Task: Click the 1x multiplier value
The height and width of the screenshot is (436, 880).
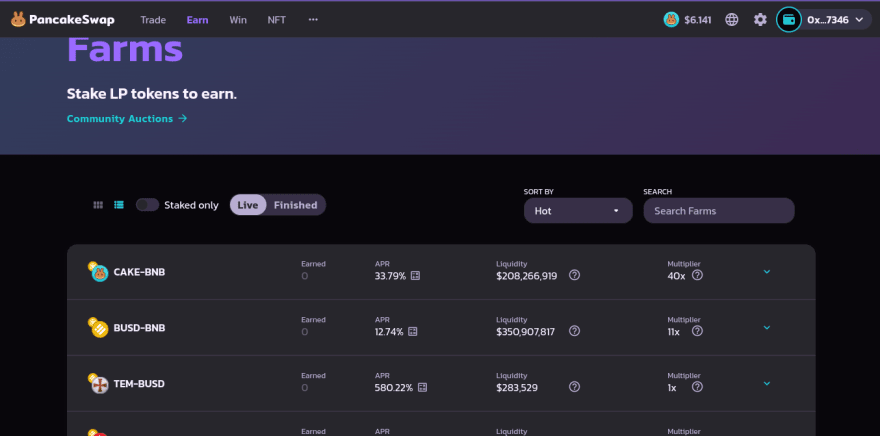Action: click(672, 388)
